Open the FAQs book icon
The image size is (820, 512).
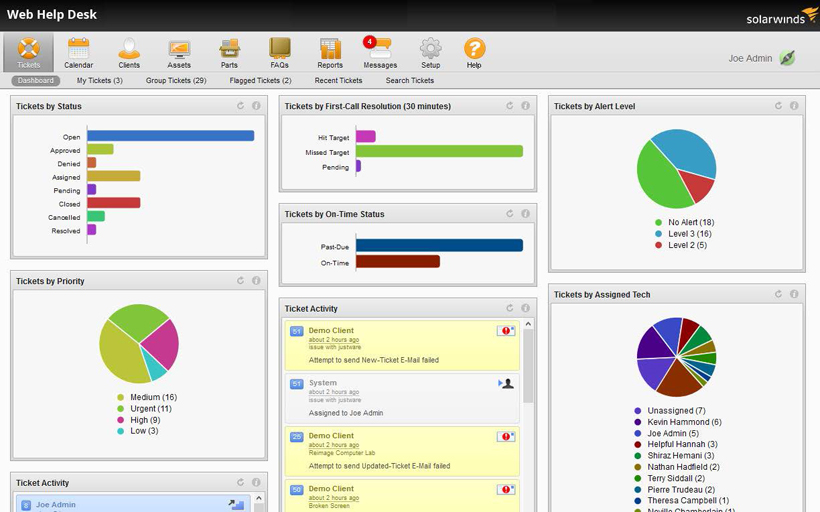coord(279,49)
